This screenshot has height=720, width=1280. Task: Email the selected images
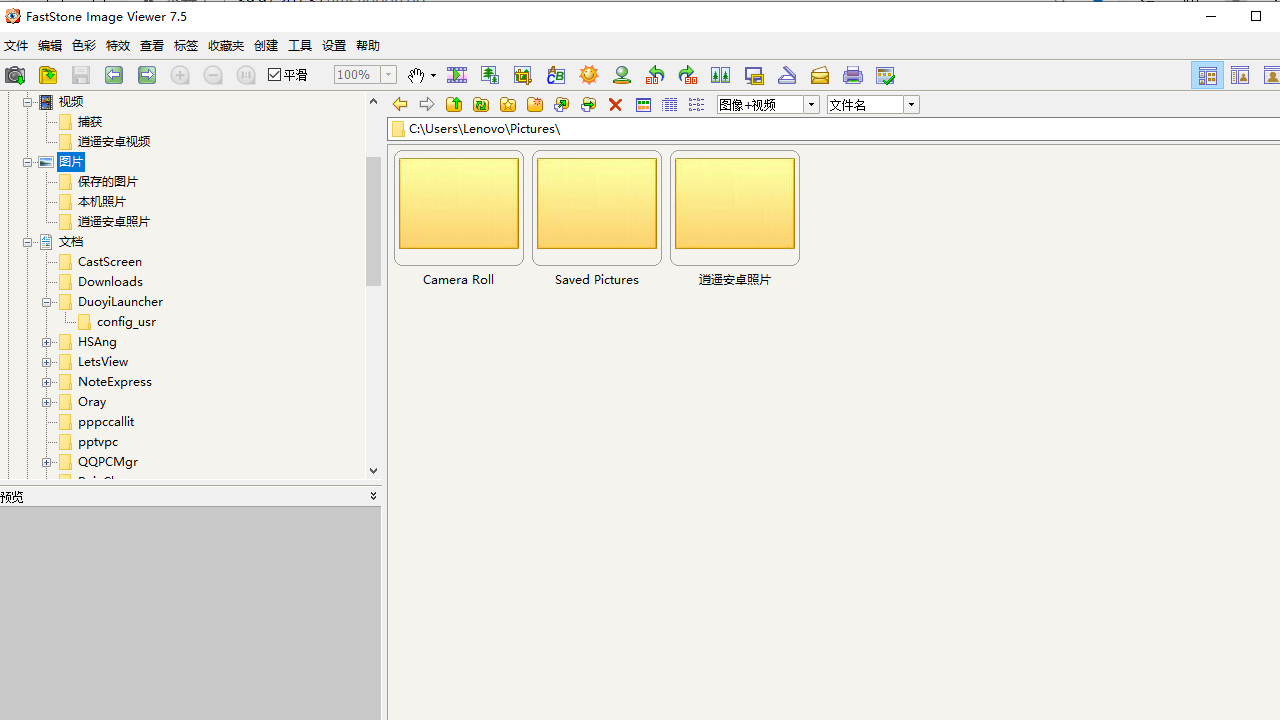tap(819, 75)
